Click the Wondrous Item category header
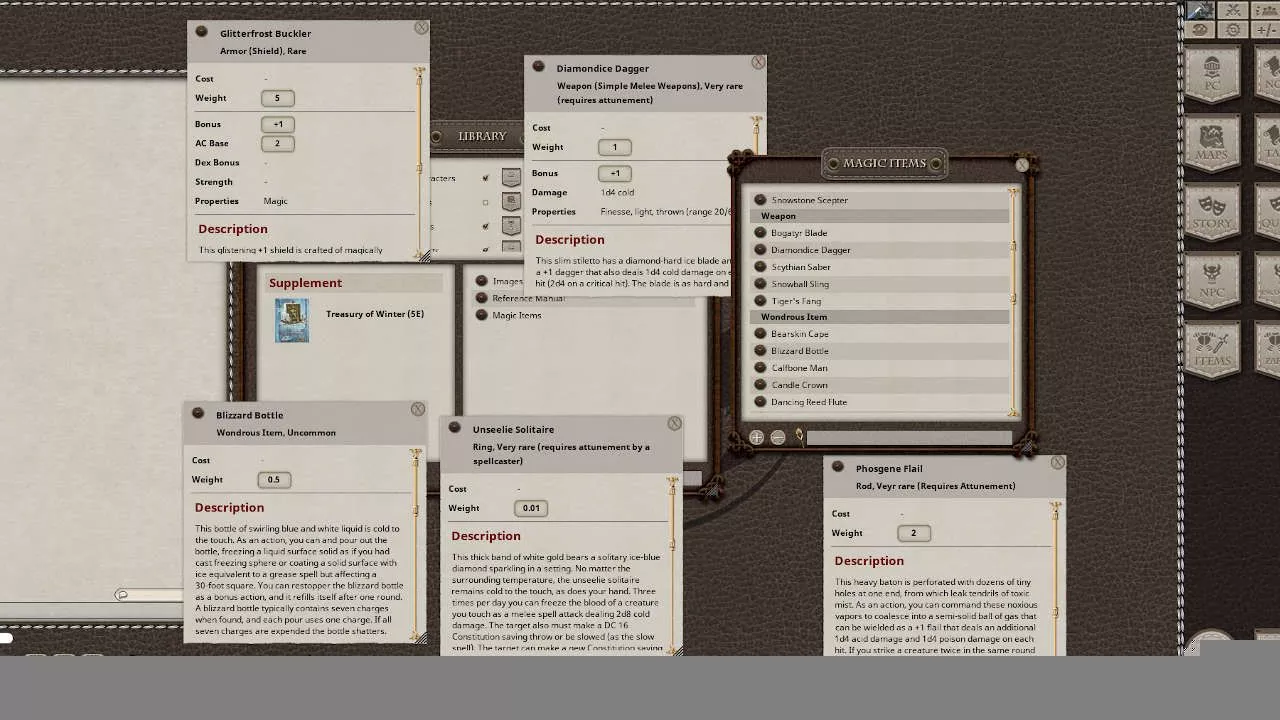This screenshot has width=1280, height=720. click(879, 317)
